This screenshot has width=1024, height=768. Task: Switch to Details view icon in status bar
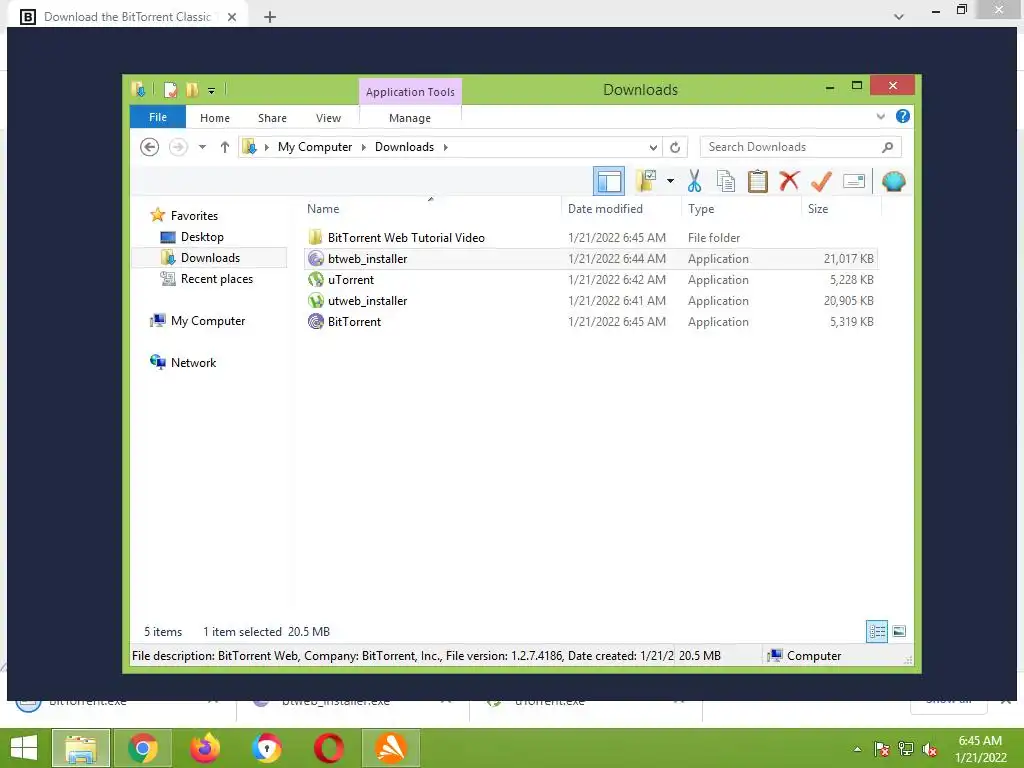pos(877,631)
